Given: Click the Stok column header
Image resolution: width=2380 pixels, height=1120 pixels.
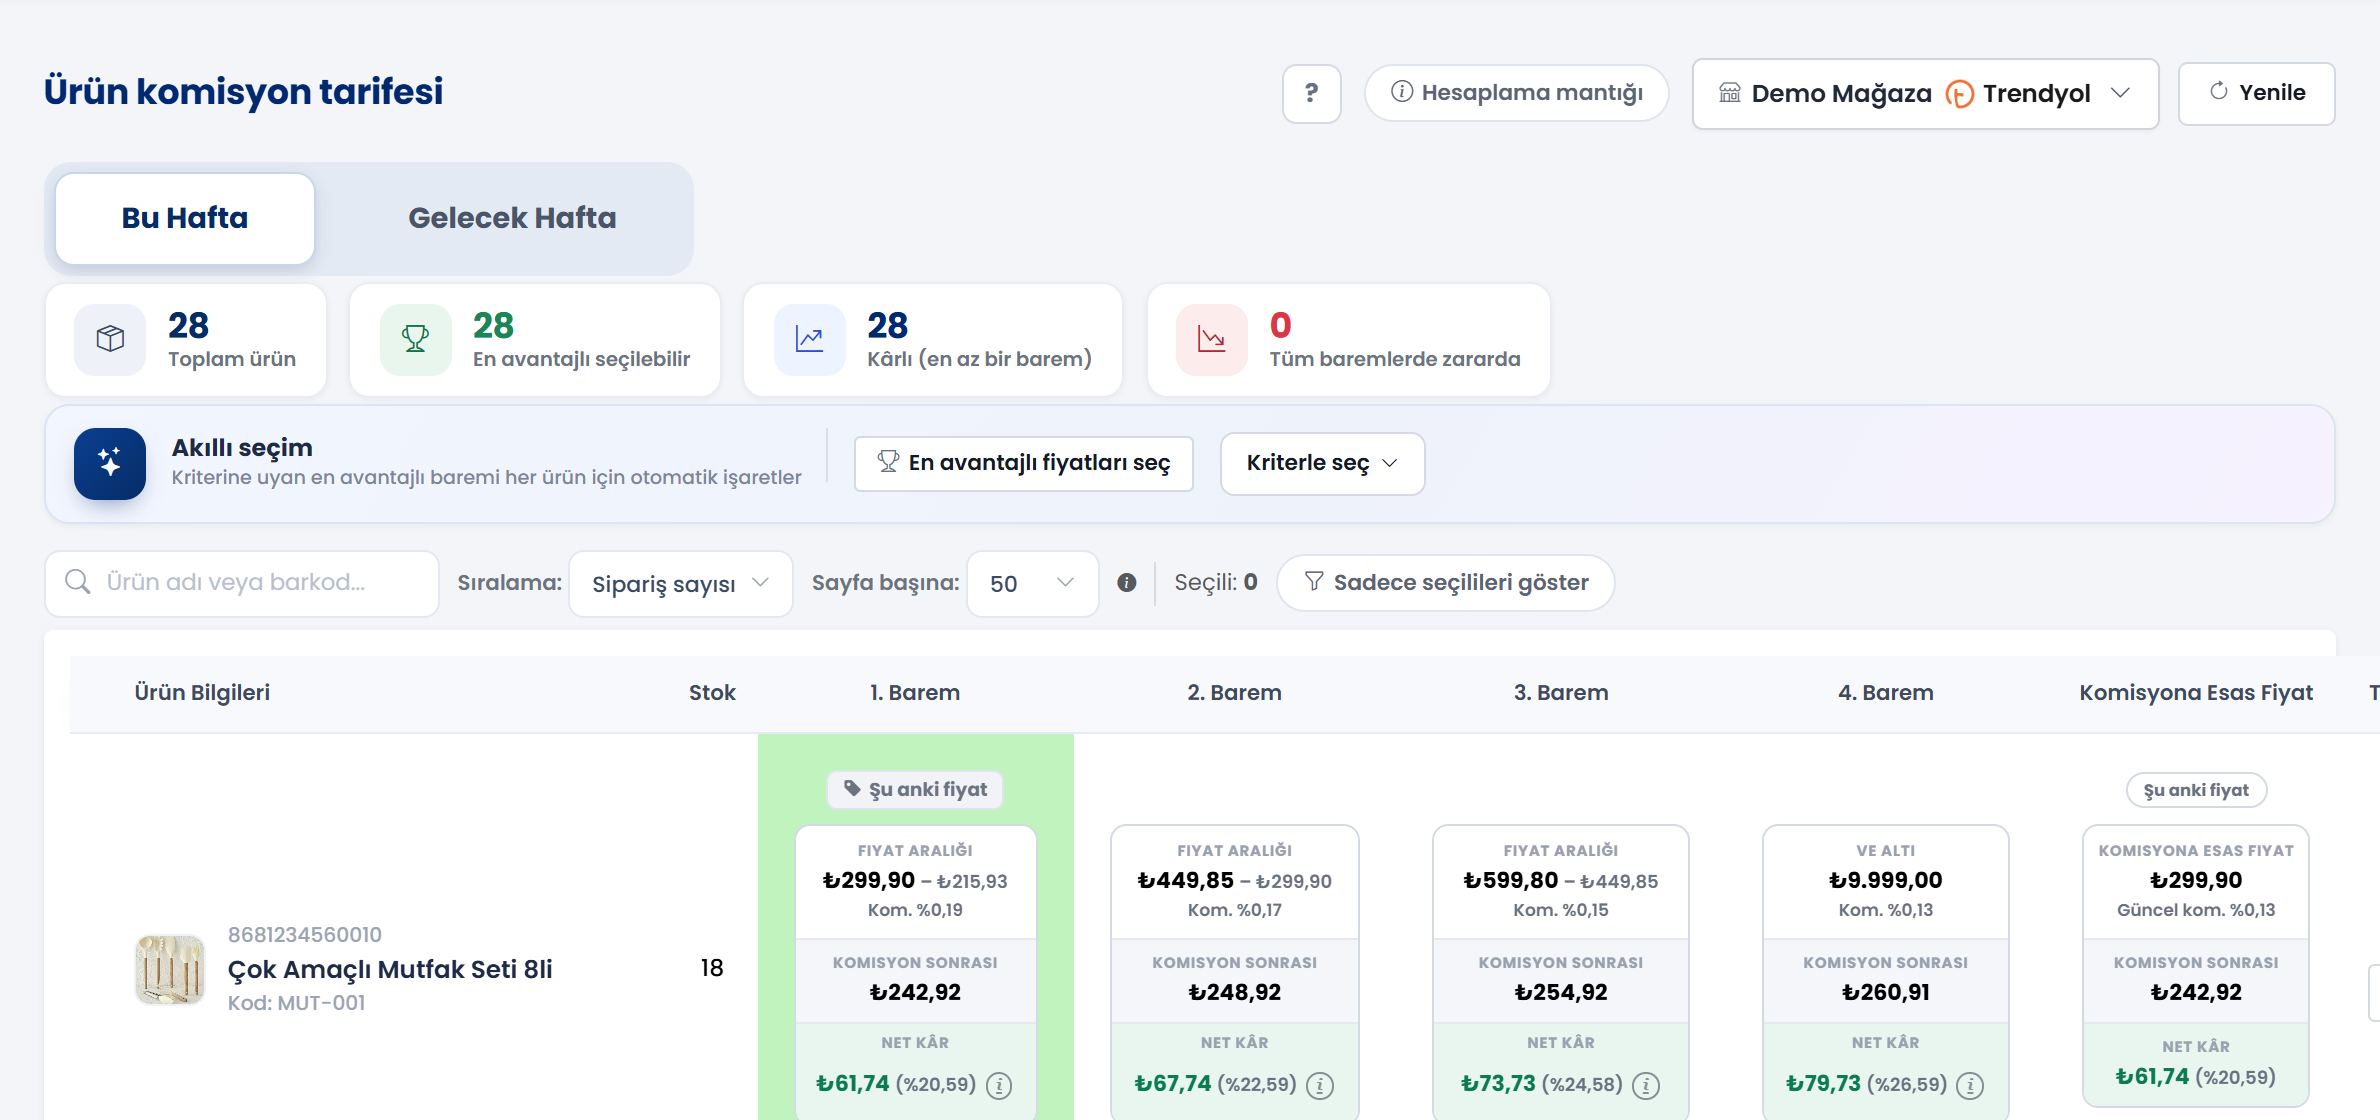Looking at the screenshot, I should [712, 693].
